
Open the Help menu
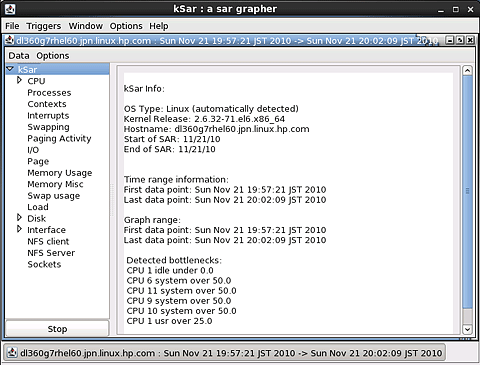pyautogui.click(x=159, y=26)
